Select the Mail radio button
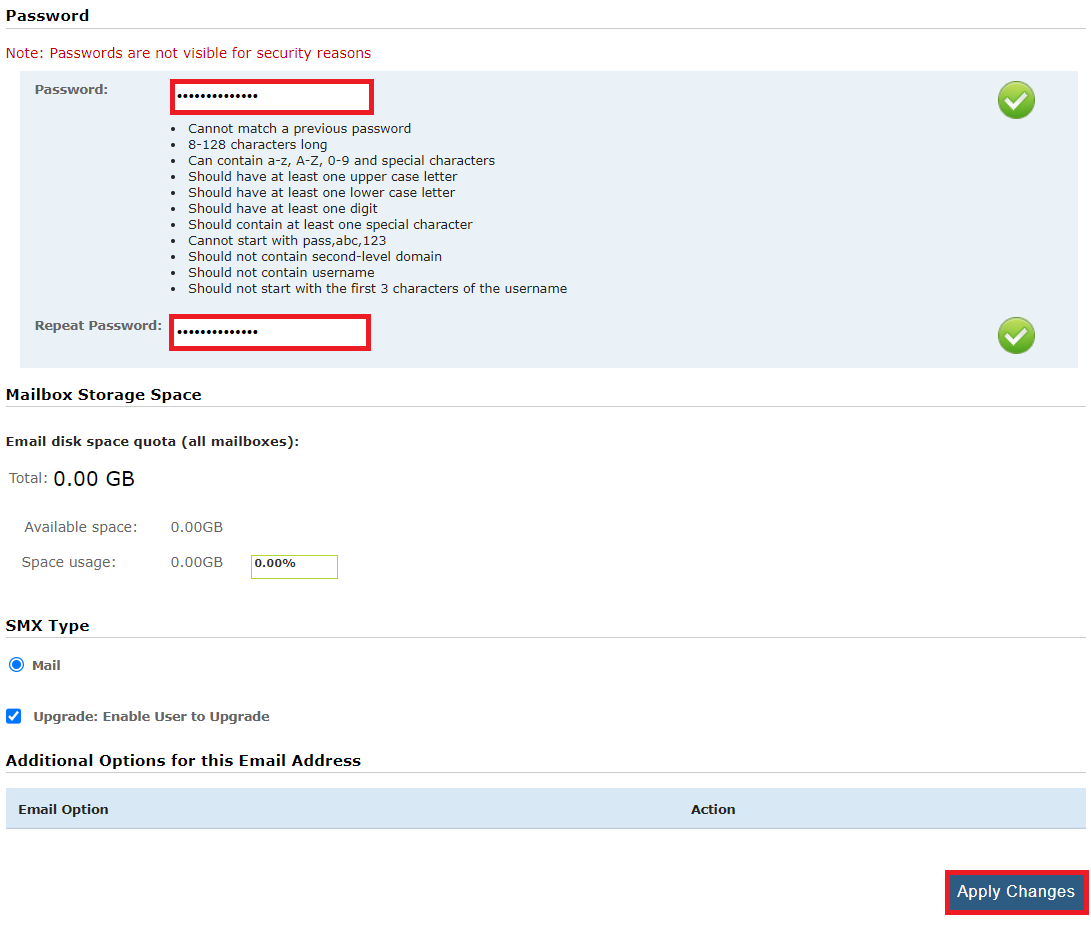The image size is (1091, 929). point(14,664)
